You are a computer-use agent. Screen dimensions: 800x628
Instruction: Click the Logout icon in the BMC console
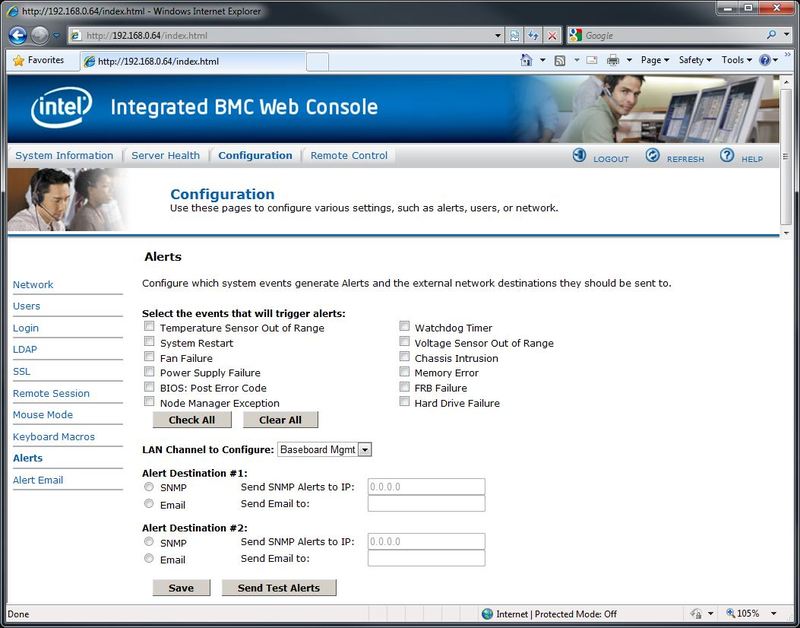click(x=580, y=156)
